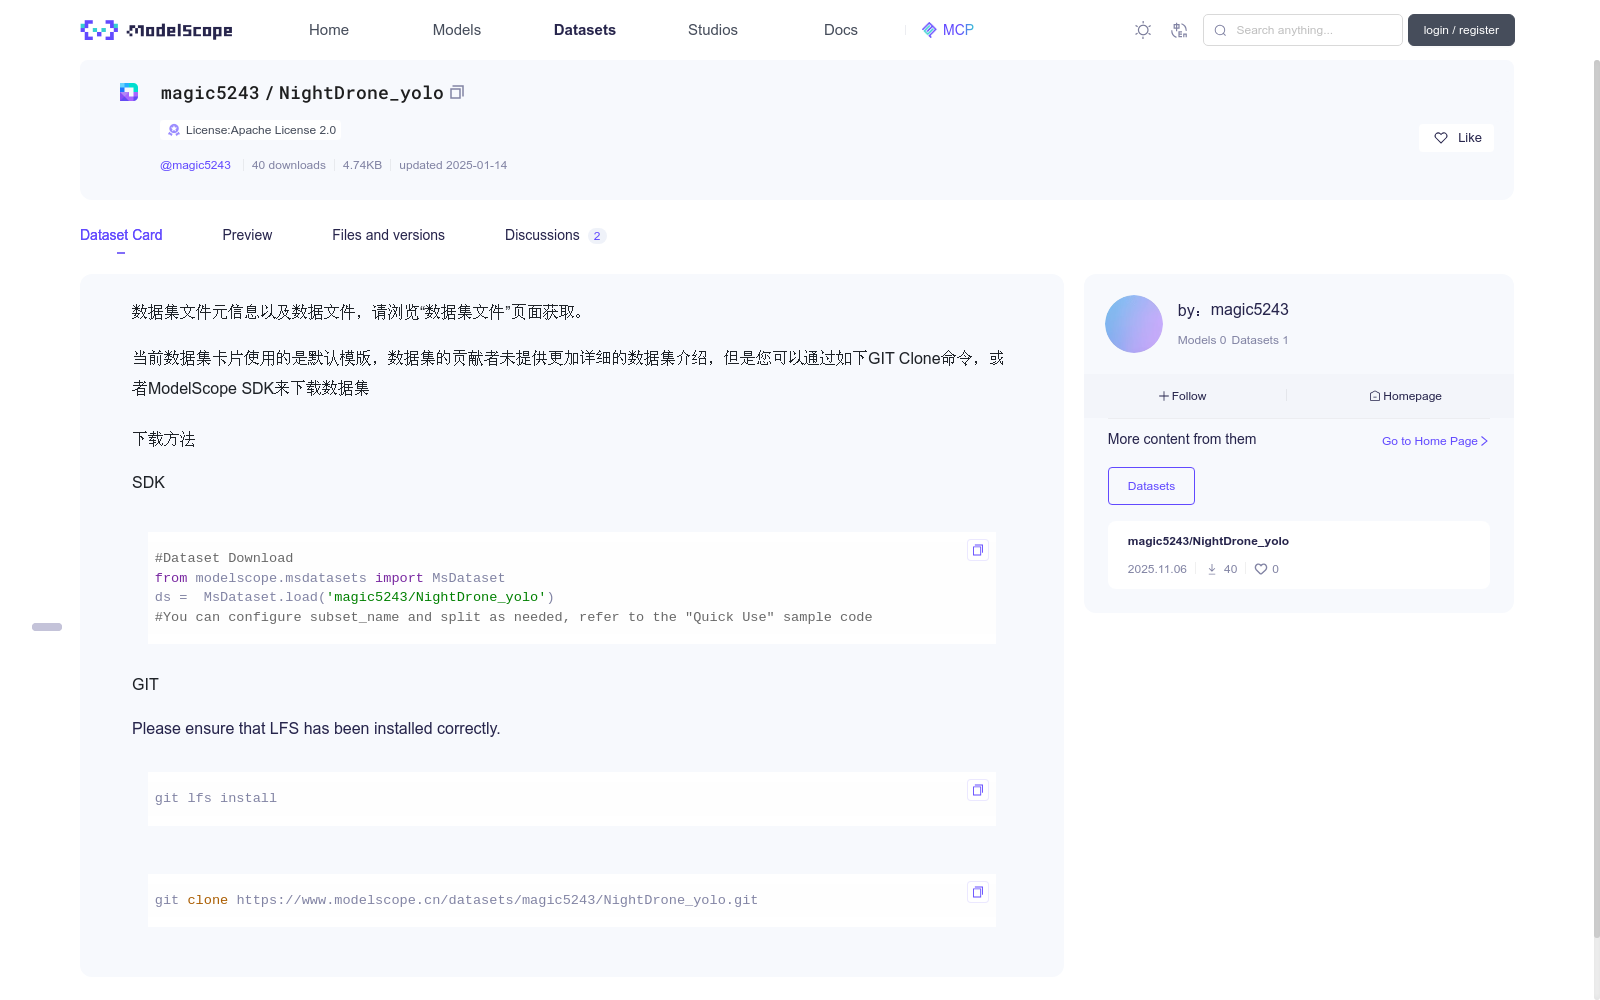Click the '2025.11.06' date on card
Viewport: 1600px width, 1000px height.
click(1157, 569)
